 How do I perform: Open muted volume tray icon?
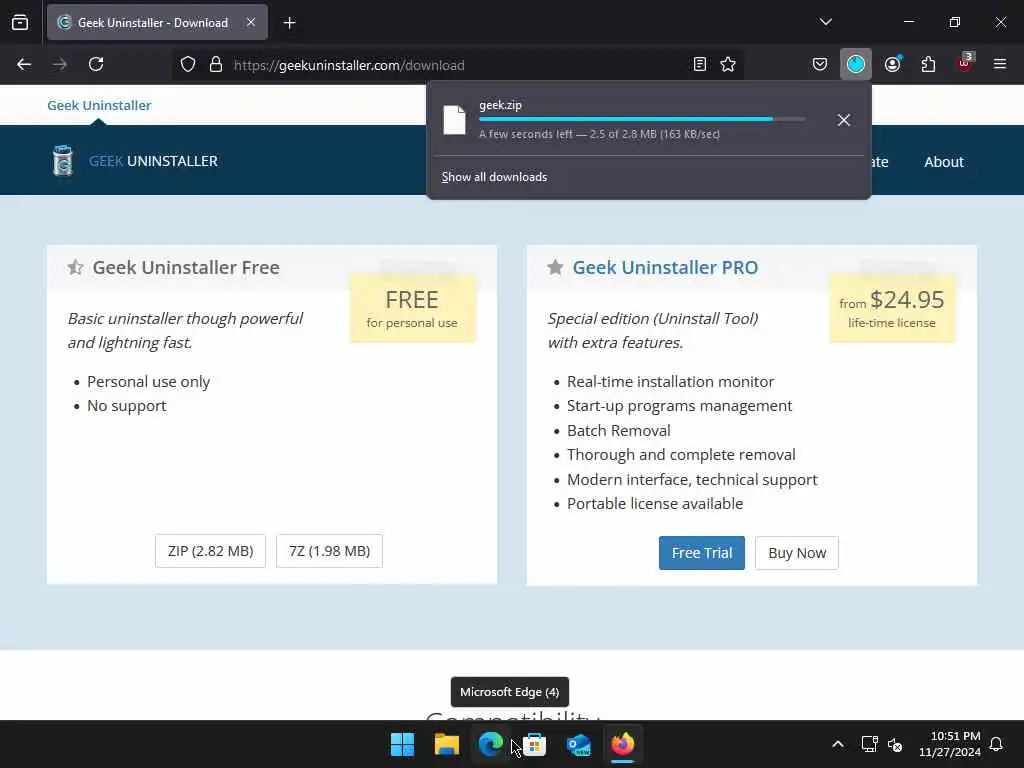[895, 744]
